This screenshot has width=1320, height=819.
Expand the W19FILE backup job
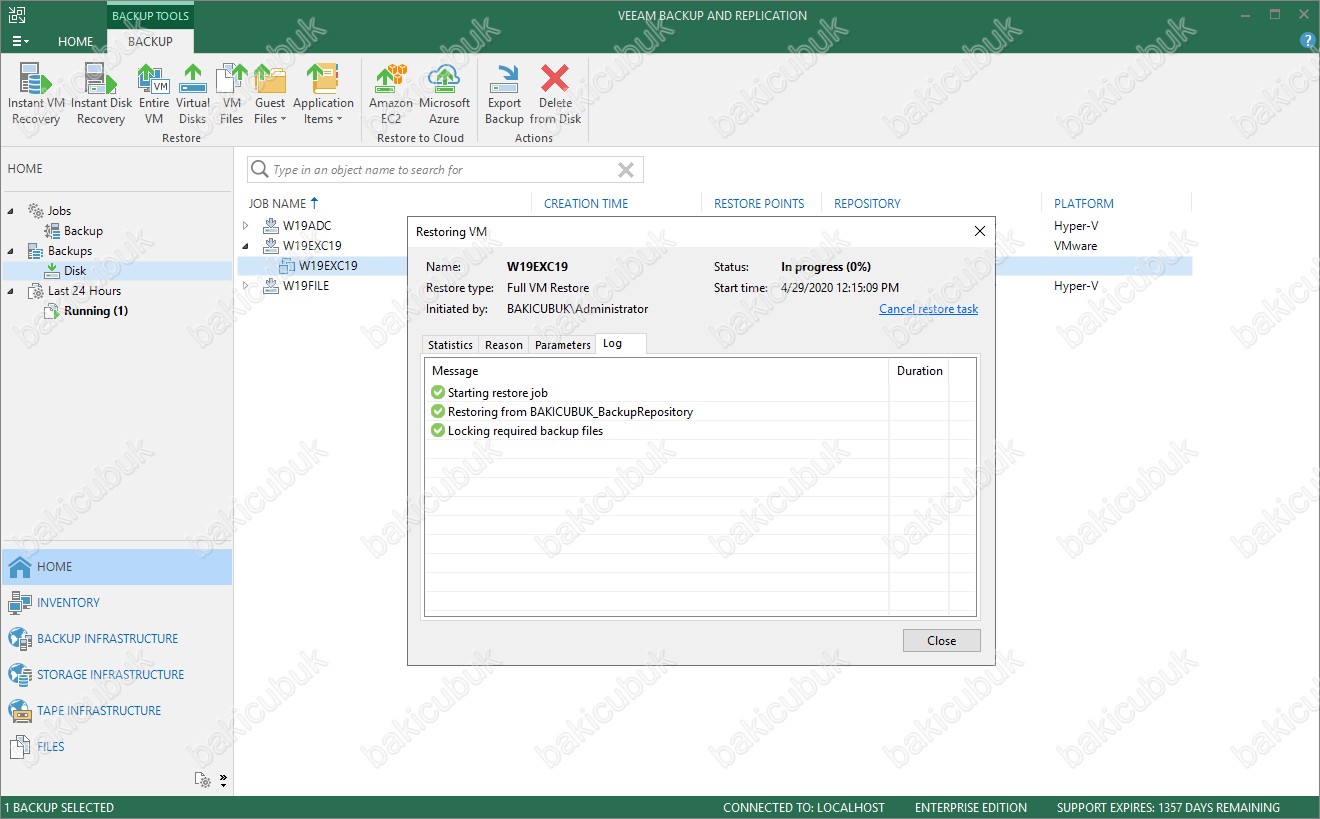click(246, 286)
